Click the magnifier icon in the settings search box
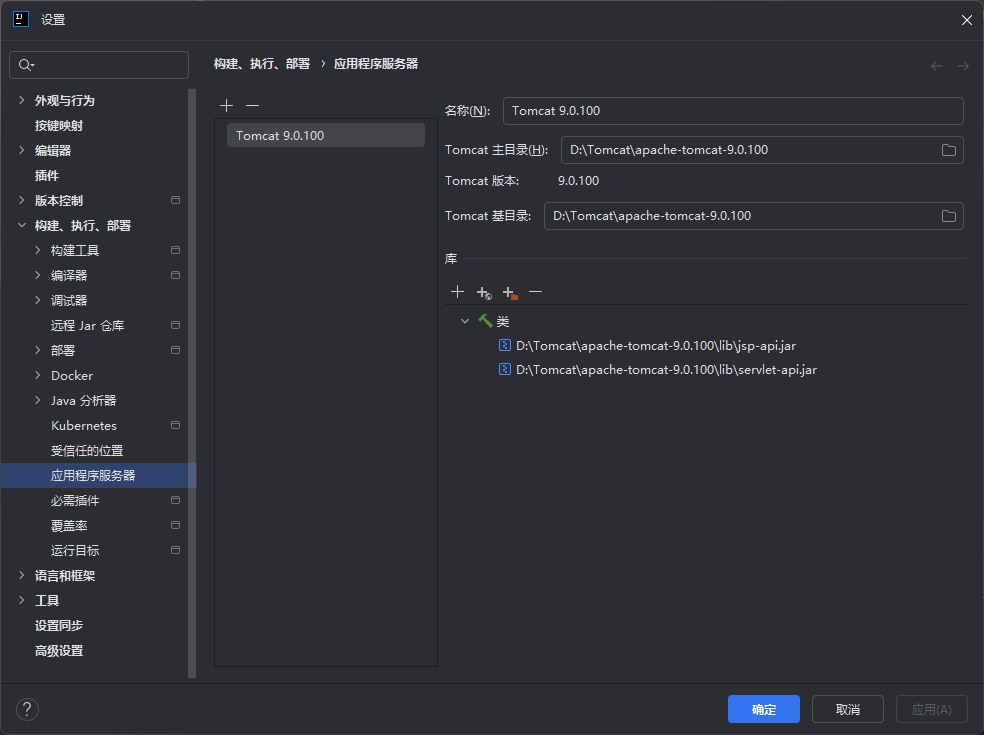This screenshot has height=735, width=984. pos(26,65)
